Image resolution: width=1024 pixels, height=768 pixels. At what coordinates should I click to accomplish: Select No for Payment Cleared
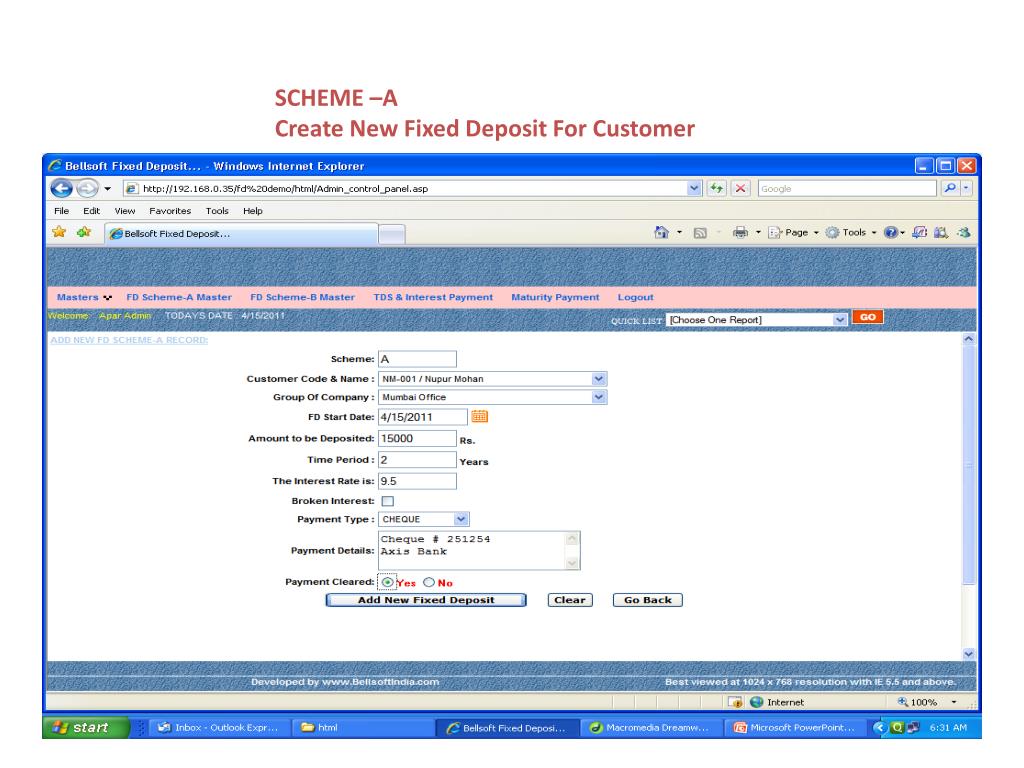(x=429, y=583)
